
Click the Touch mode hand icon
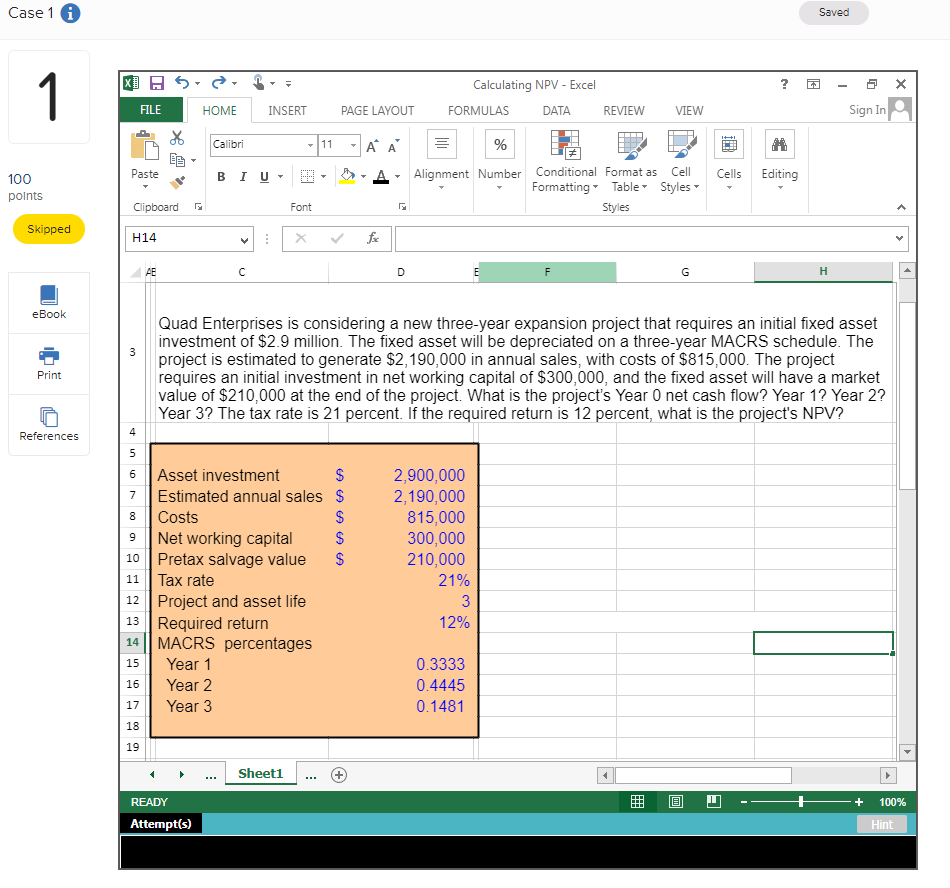[259, 82]
